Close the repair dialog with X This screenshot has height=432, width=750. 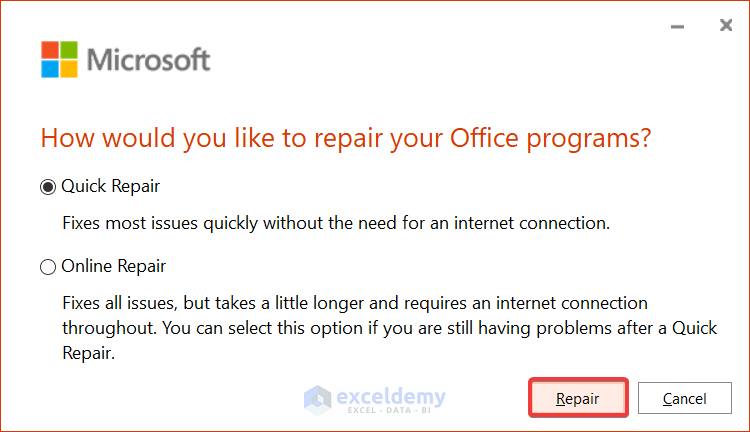(x=726, y=26)
